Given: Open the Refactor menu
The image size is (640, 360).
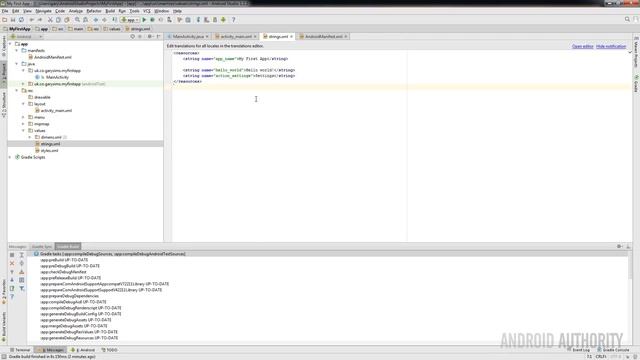Looking at the screenshot, I should click(x=94, y=11).
